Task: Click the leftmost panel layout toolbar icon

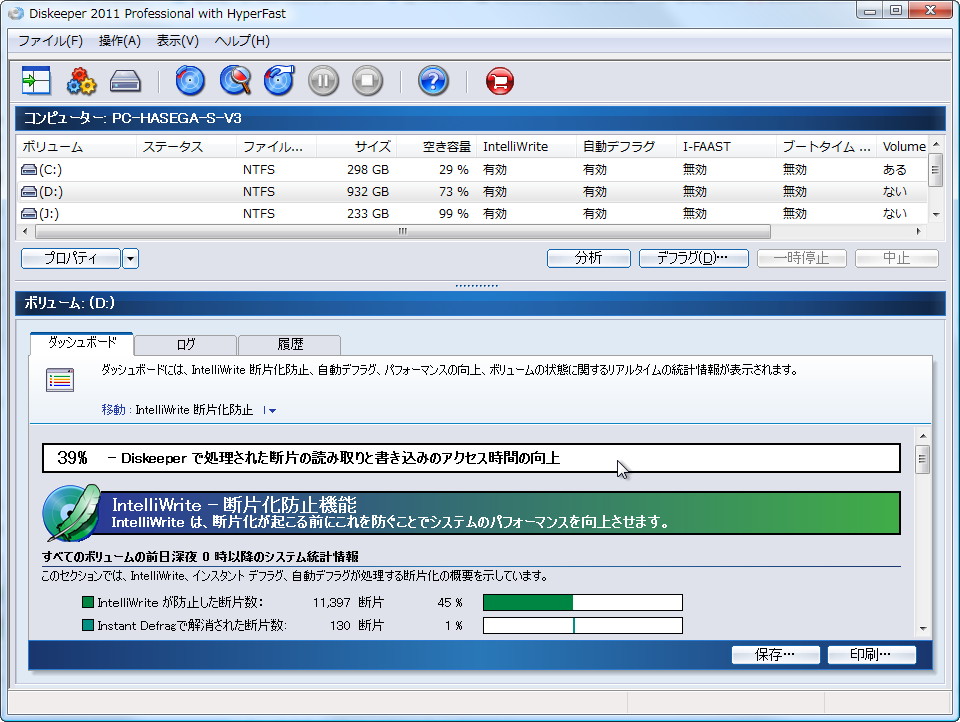Action: (x=34, y=80)
